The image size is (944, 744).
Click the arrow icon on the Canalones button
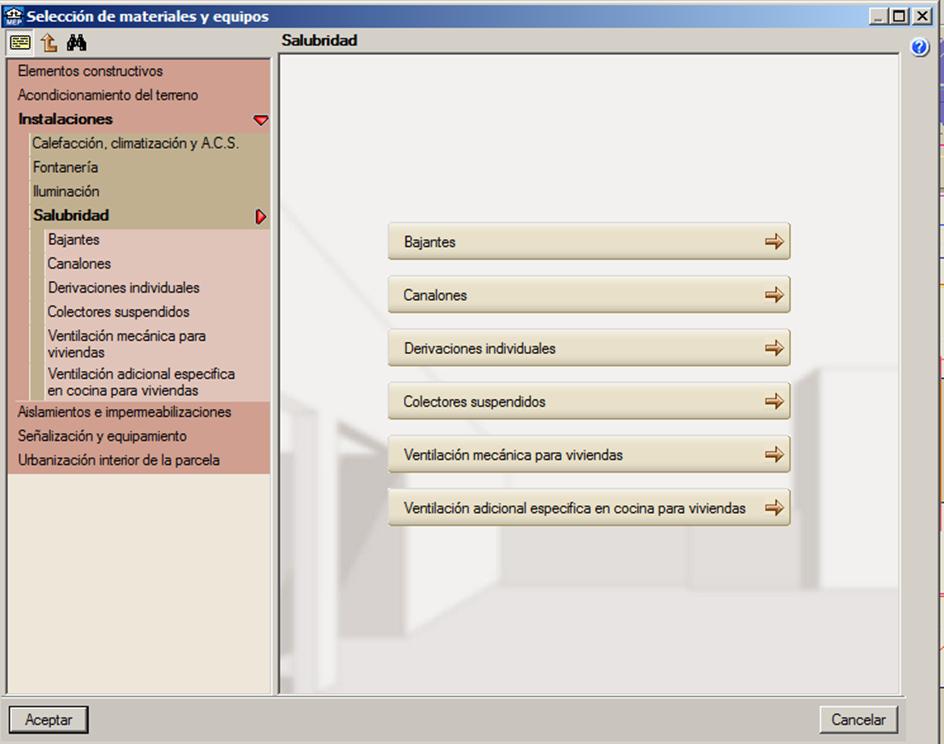tap(774, 295)
